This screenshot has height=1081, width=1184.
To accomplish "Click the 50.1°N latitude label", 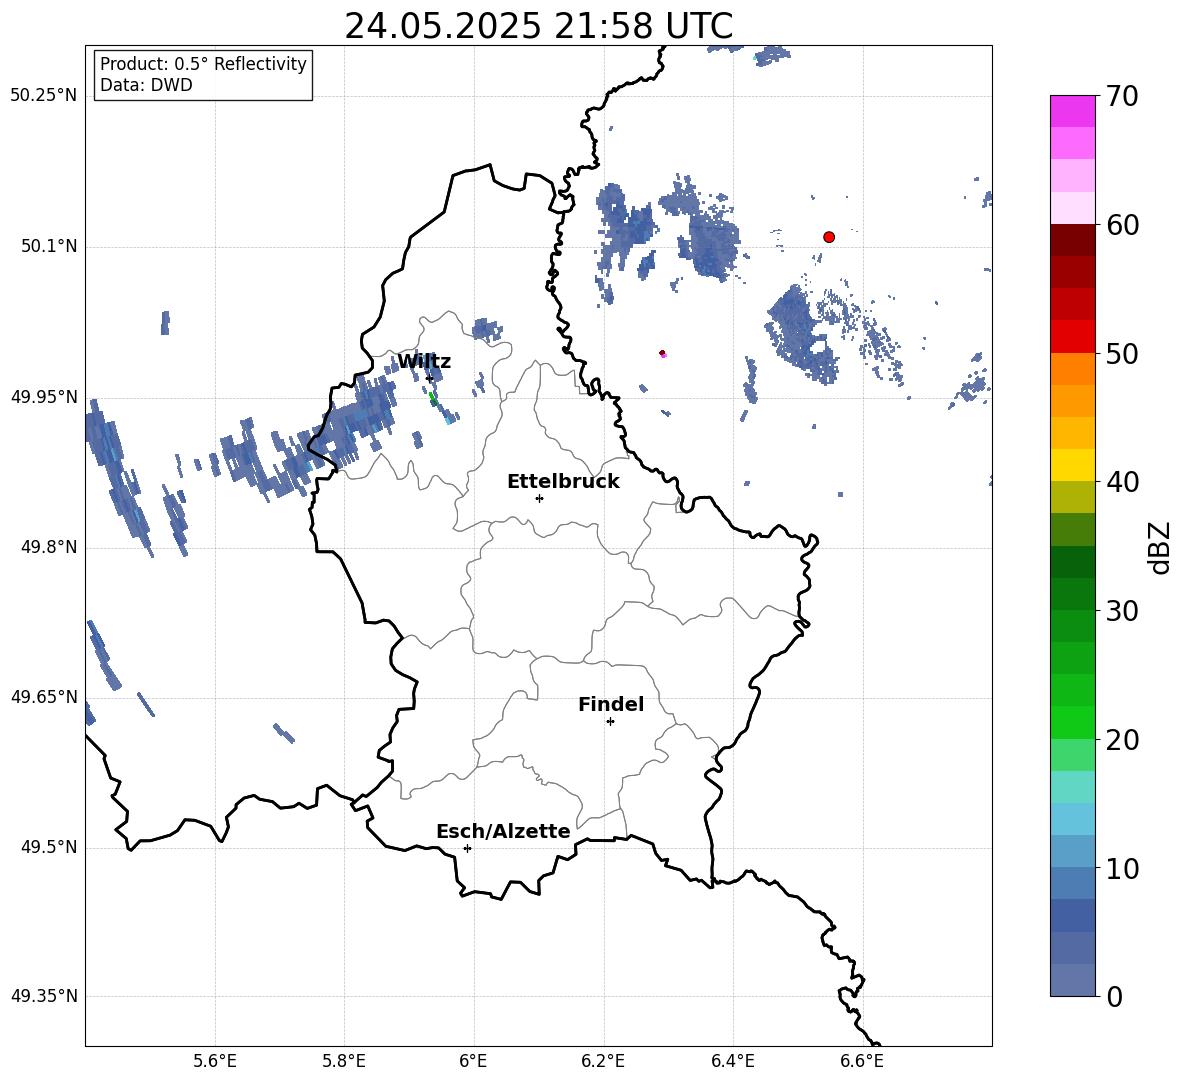I will click(x=49, y=246).
